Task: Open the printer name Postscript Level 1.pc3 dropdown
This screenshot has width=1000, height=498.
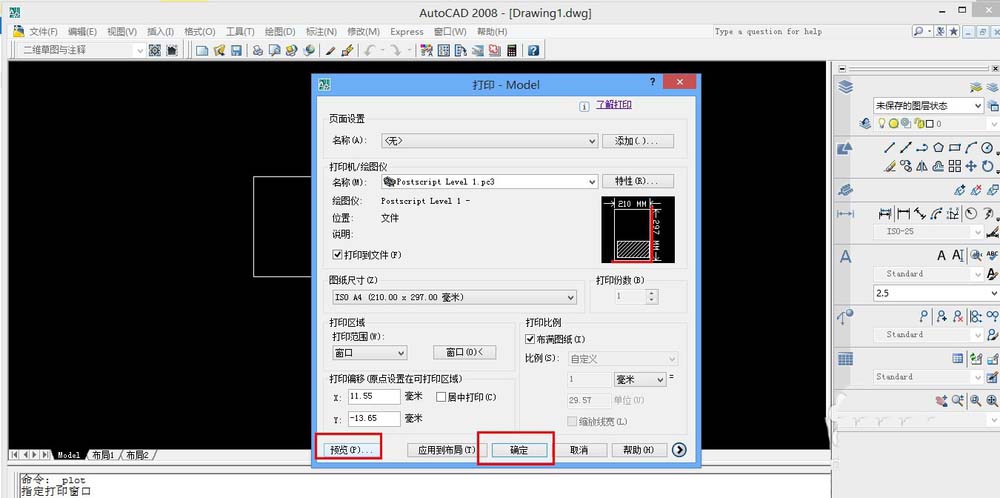Action: click(489, 182)
